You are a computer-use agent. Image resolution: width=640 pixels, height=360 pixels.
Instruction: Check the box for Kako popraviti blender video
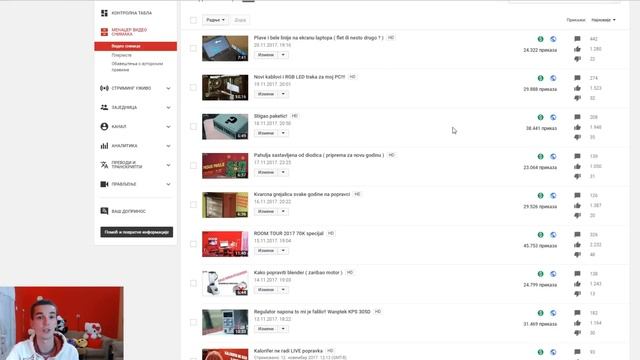point(193,283)
